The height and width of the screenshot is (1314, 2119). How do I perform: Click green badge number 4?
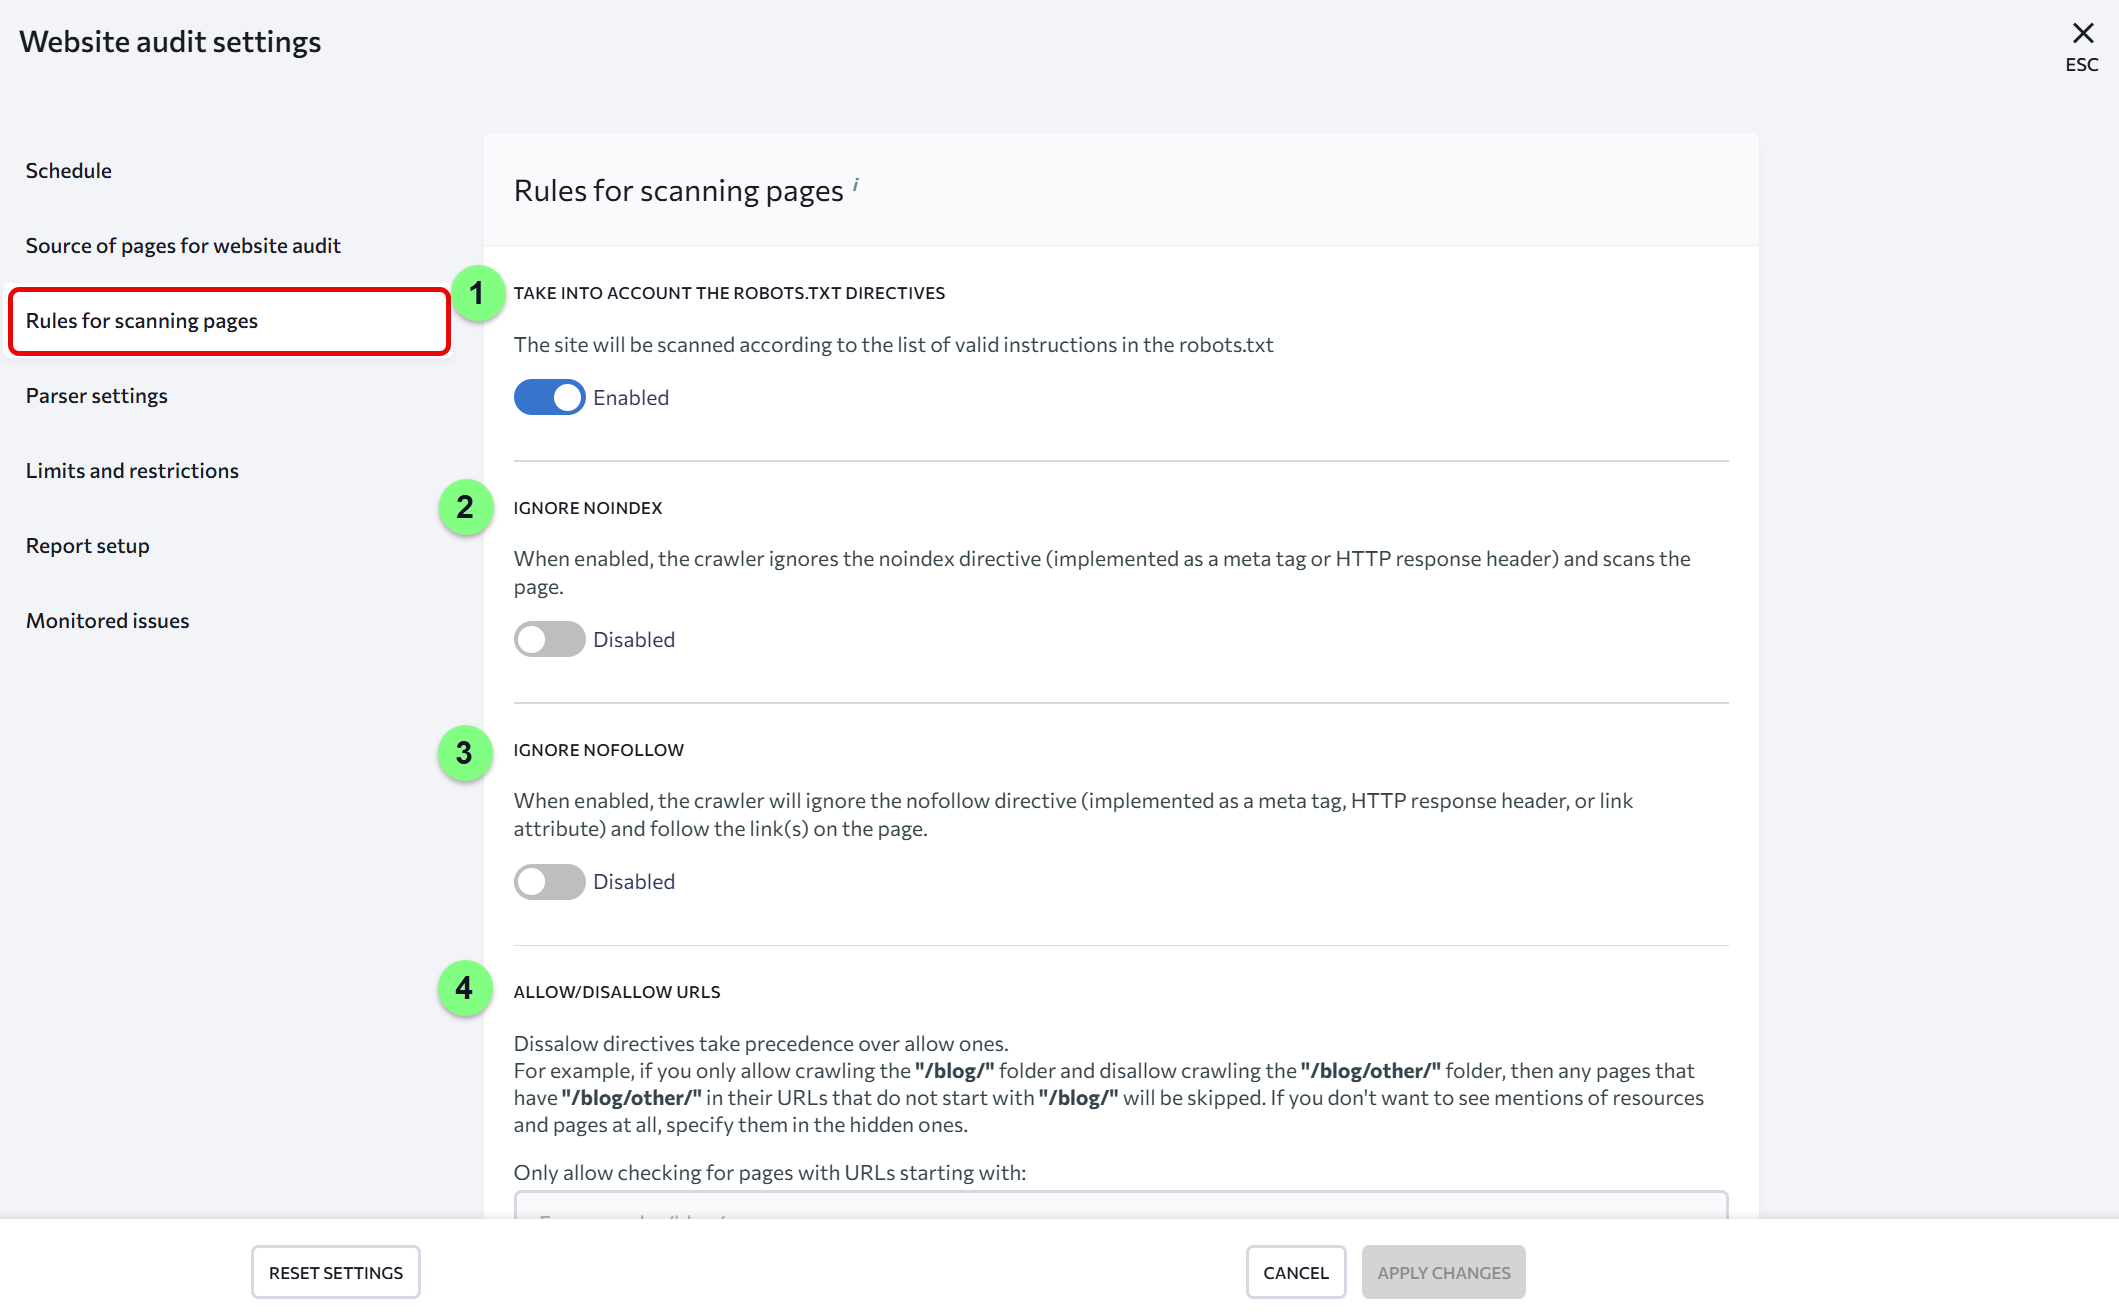[x=464, y=988]
